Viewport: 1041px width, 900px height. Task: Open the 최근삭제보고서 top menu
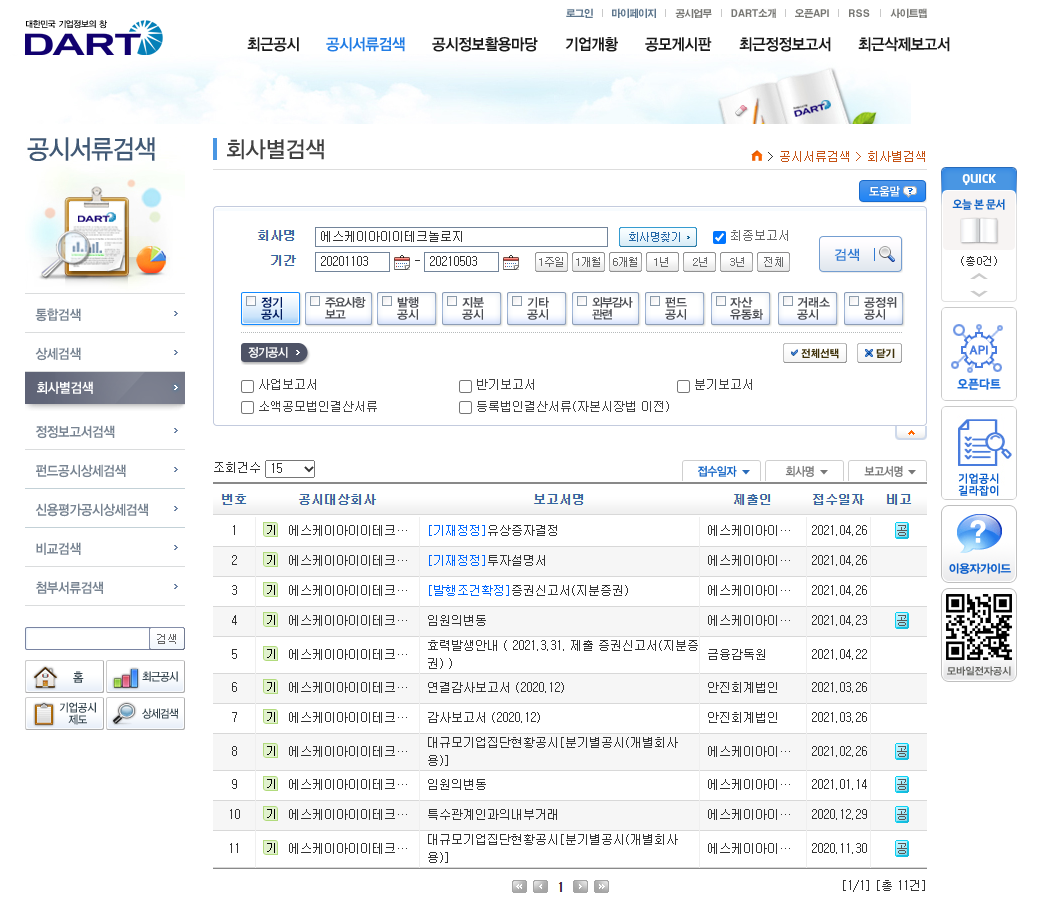pyautogui.click(x=904, y=44)
